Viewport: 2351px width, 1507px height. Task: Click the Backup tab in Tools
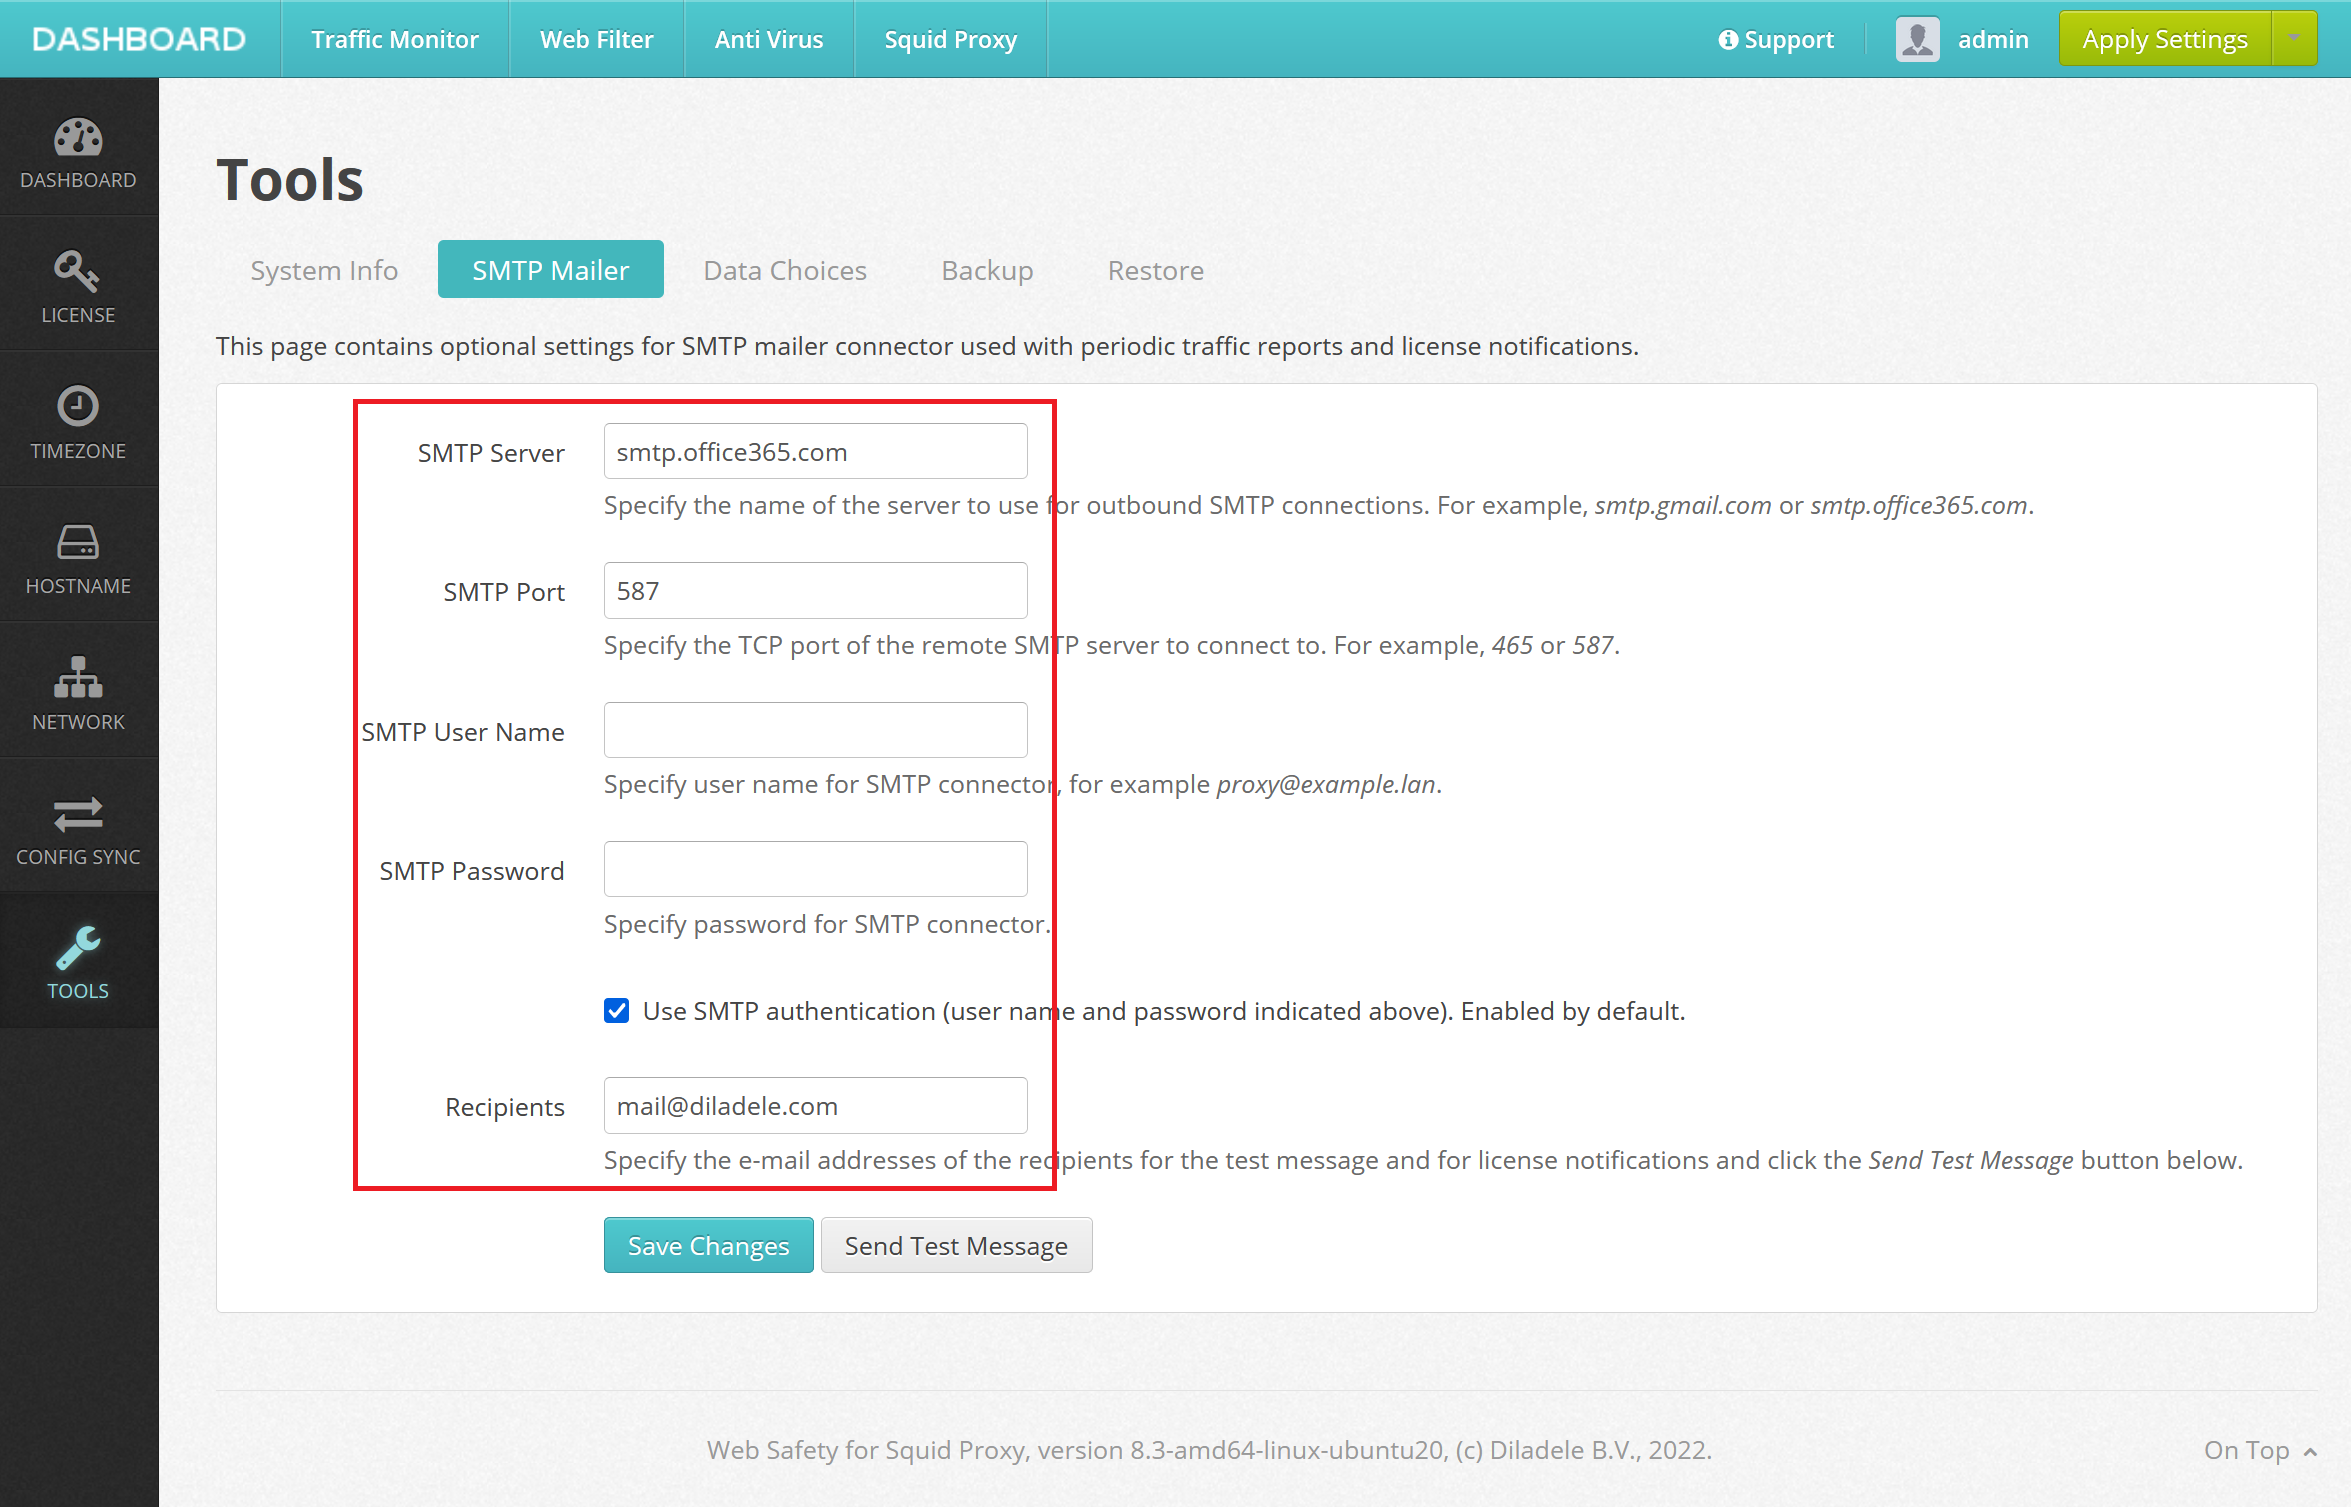coord(985,269)
